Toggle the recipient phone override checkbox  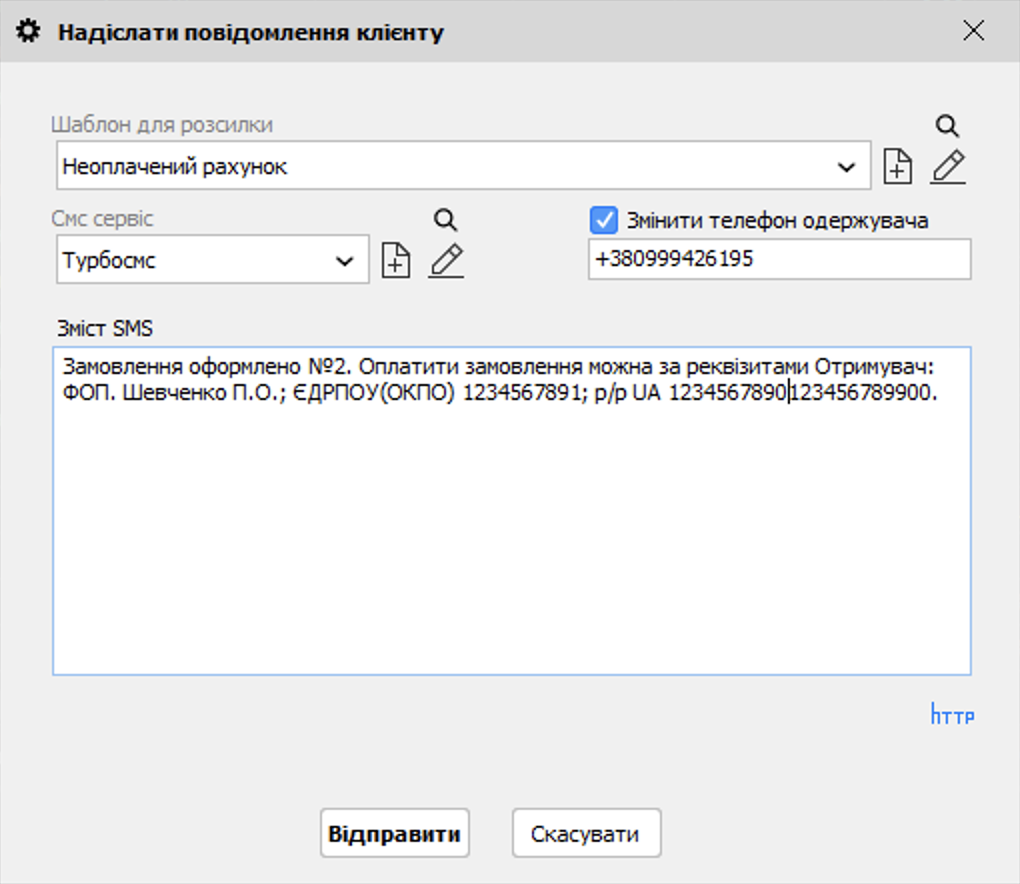point(603,219)
